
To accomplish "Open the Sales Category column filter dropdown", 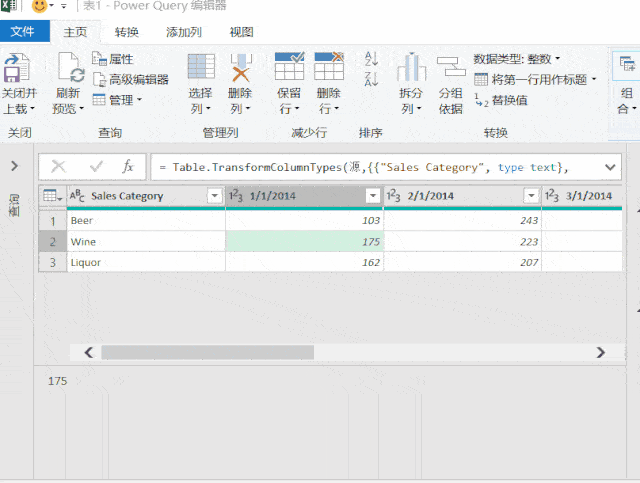I will (x=214, y=196).
